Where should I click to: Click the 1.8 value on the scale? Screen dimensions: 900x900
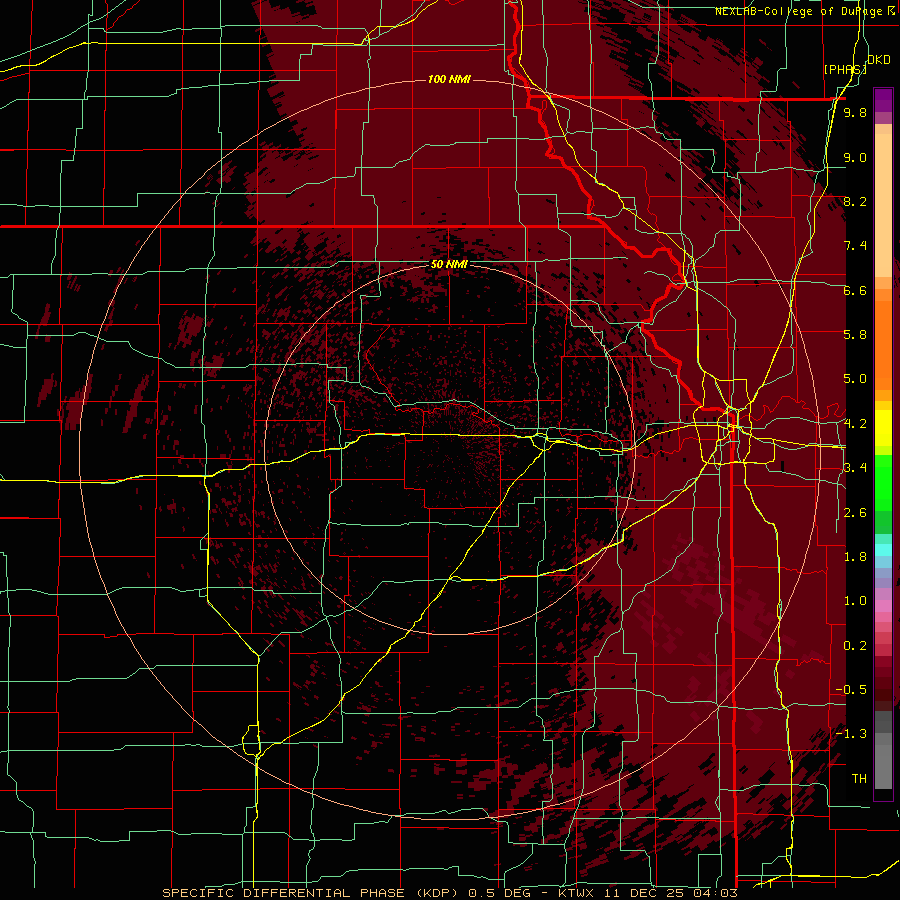click(855, 557)
